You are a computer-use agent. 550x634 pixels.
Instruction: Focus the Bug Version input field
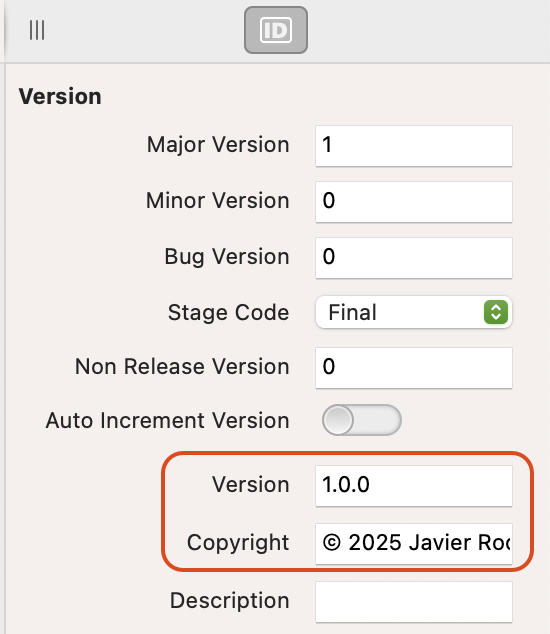click(414, 258)
